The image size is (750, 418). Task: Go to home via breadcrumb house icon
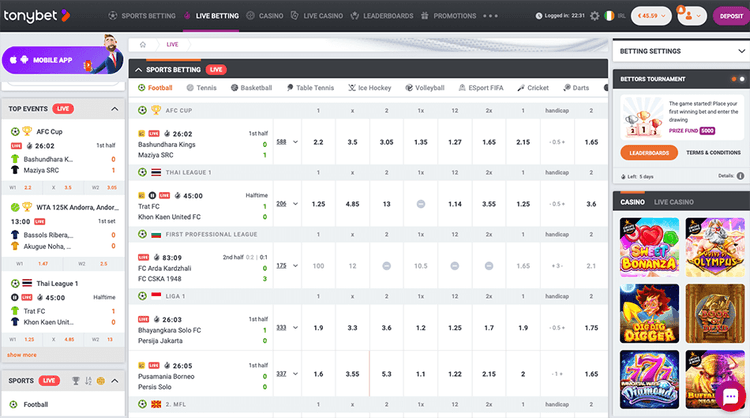tap(143, 44)
